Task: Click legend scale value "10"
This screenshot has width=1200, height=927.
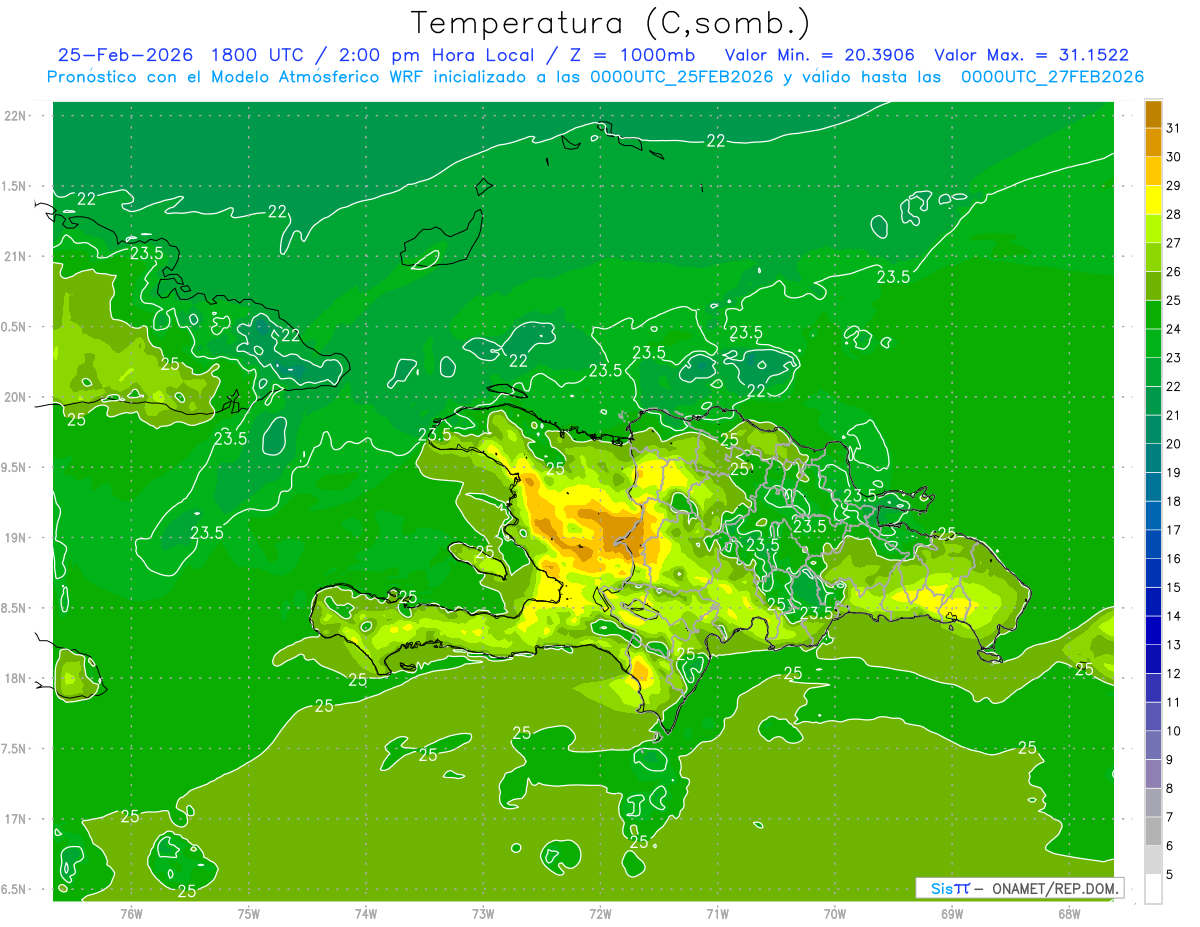Action: pos(1173,731)
